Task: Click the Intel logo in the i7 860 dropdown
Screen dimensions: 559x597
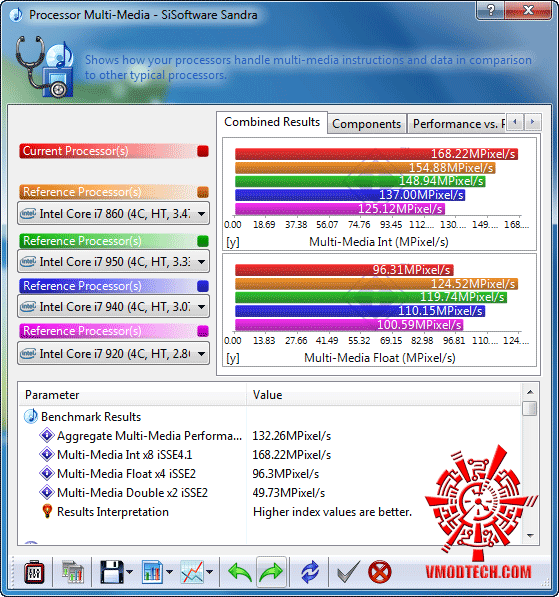Action: (x=28, y=214)
